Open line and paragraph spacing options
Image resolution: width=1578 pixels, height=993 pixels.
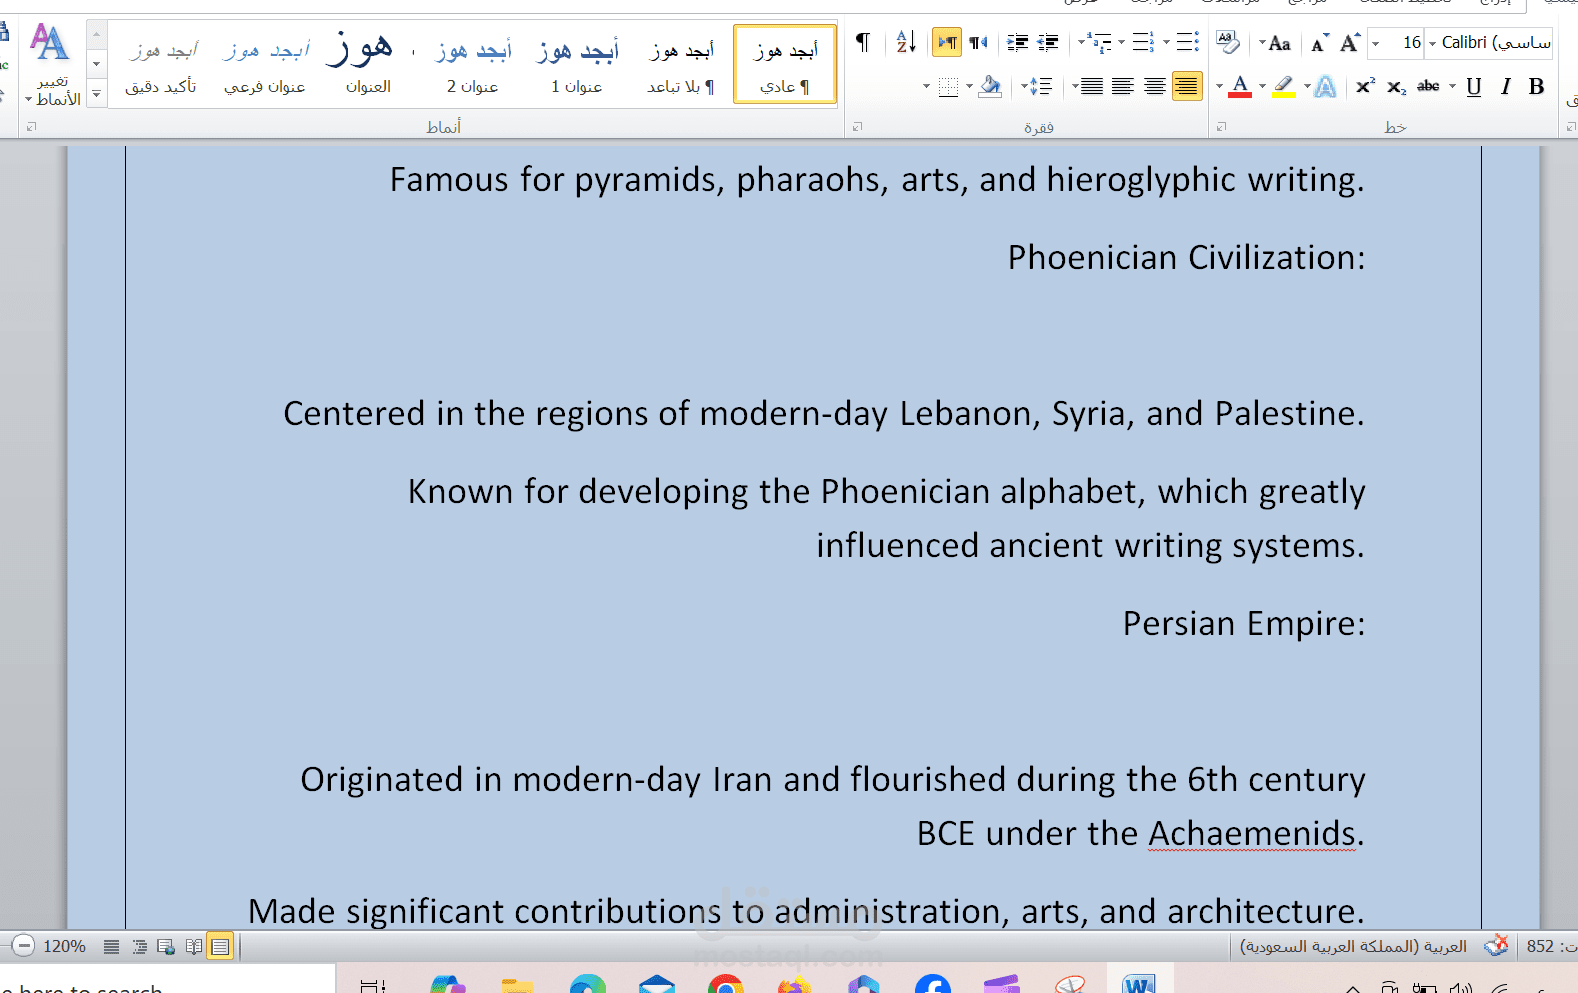coord(1041,87)
